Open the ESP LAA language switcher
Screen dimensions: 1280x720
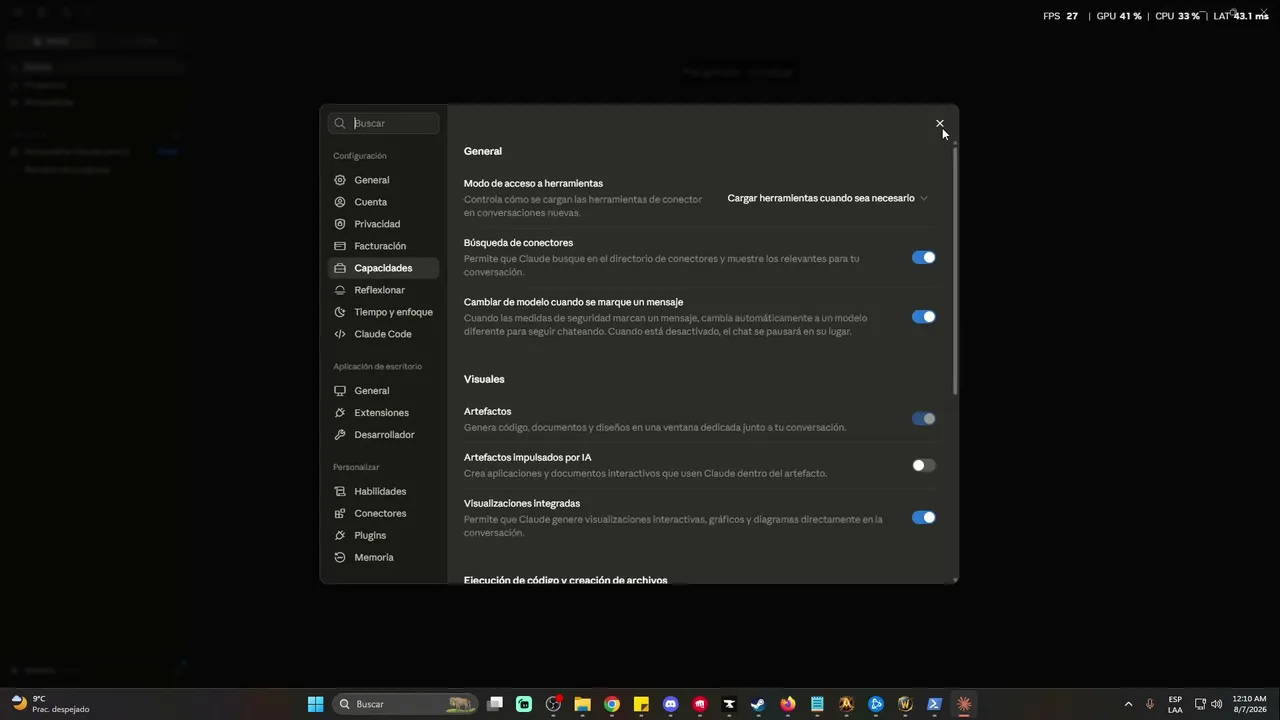pyautogui.click(x=1175, y=704)
